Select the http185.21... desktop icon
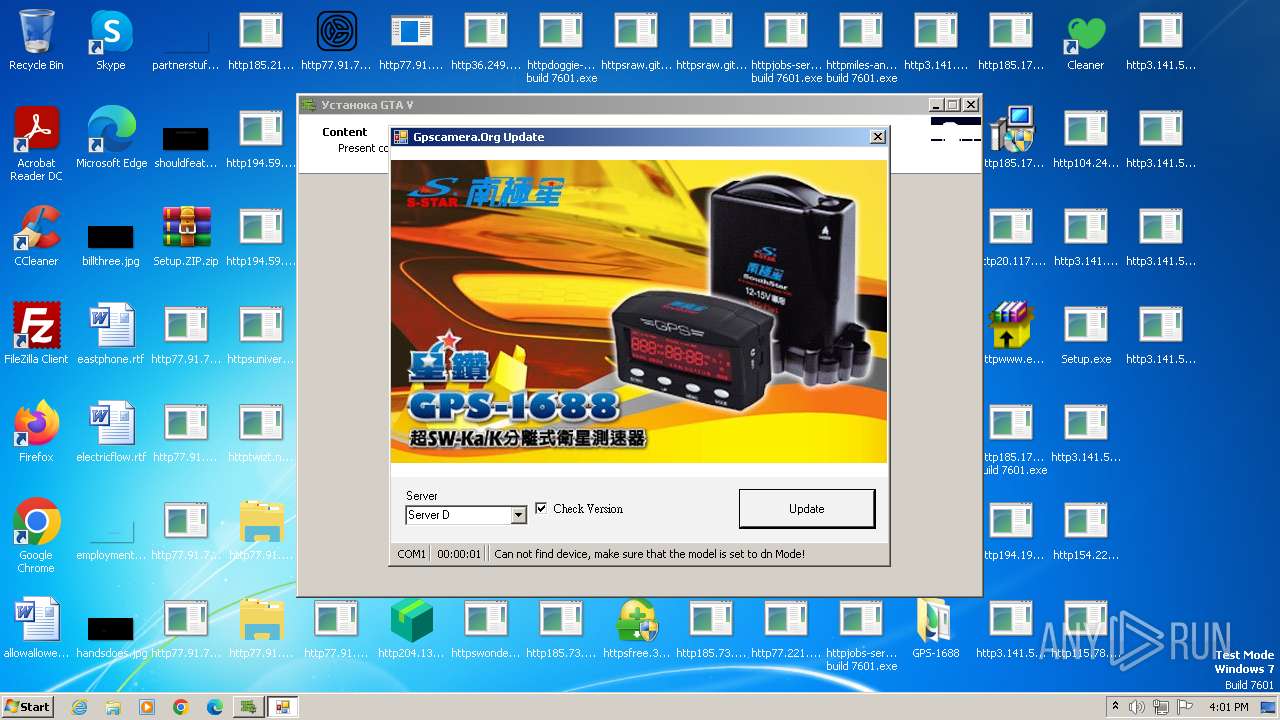Image resolution: width=1280 pixels, height=720 pixels. (x=261, y=41)
